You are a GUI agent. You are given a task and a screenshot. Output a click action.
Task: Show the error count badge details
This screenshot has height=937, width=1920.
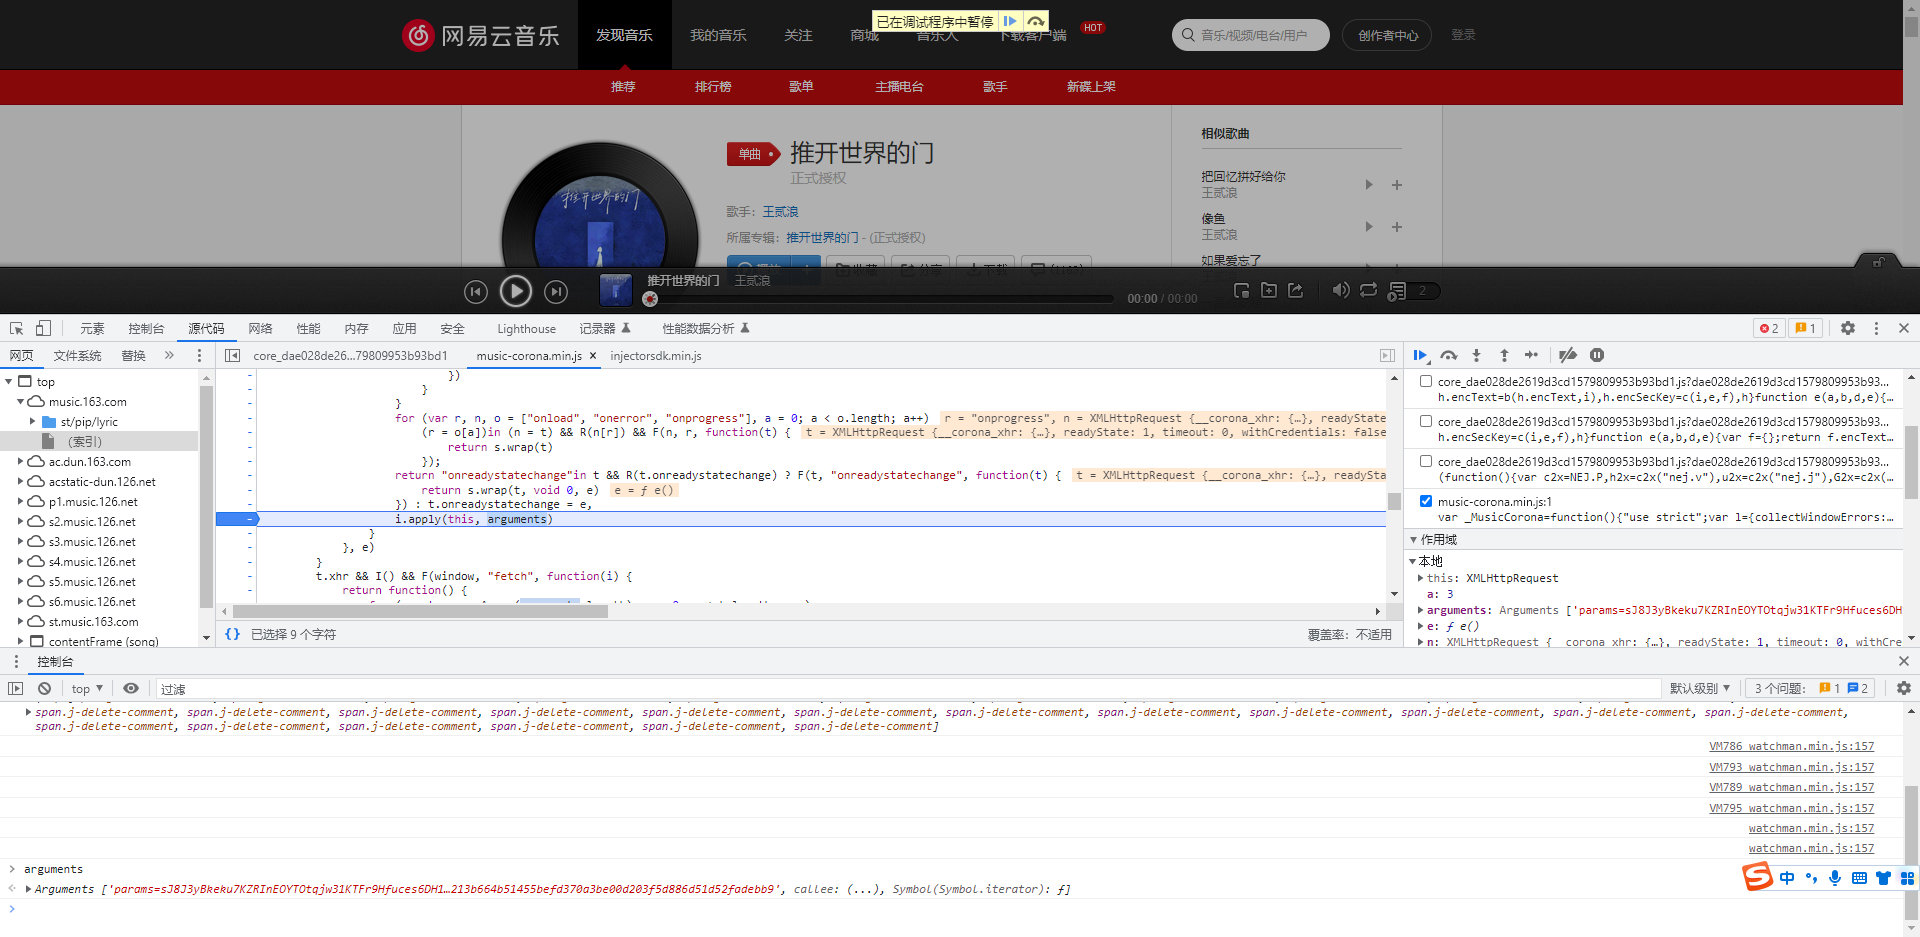1769,328
